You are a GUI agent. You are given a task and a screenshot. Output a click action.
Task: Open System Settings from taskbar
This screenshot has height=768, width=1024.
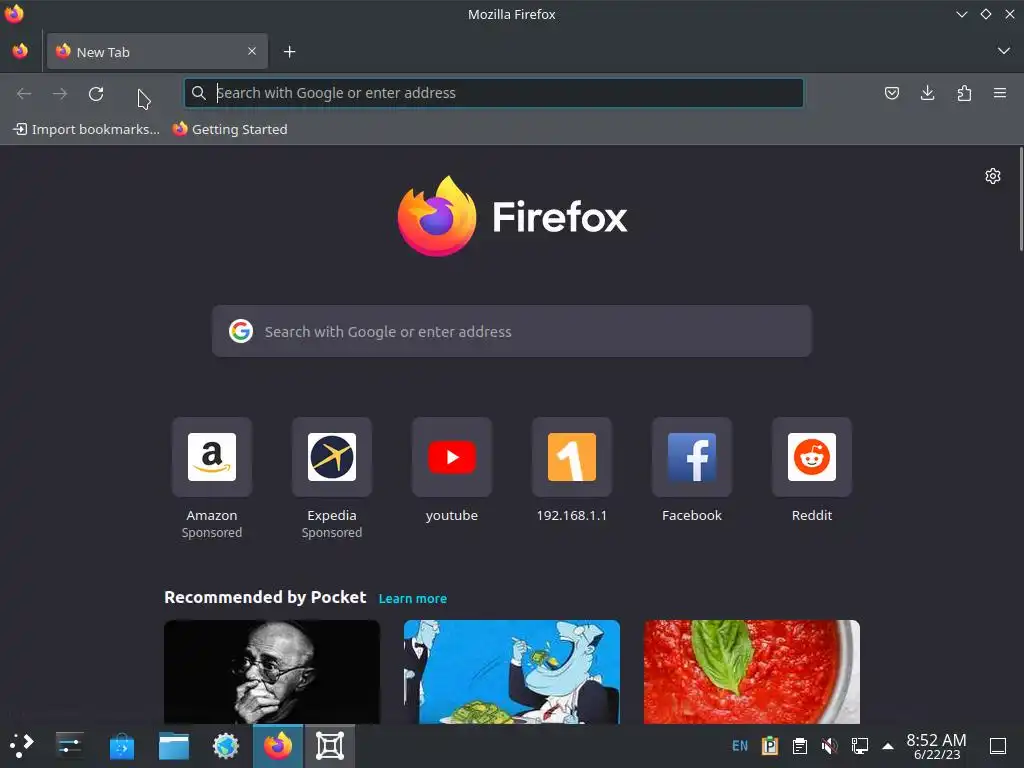point(69,745)
